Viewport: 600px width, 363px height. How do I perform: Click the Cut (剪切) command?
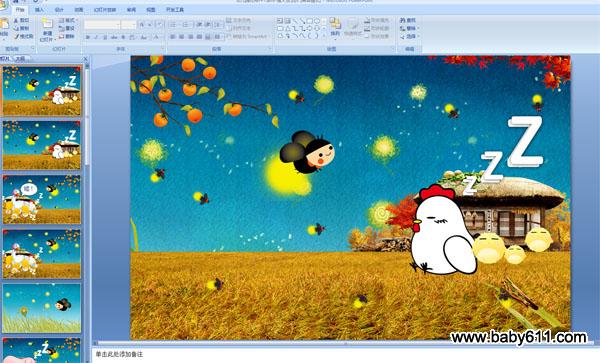pyautogui.click(x=21, y=20)
